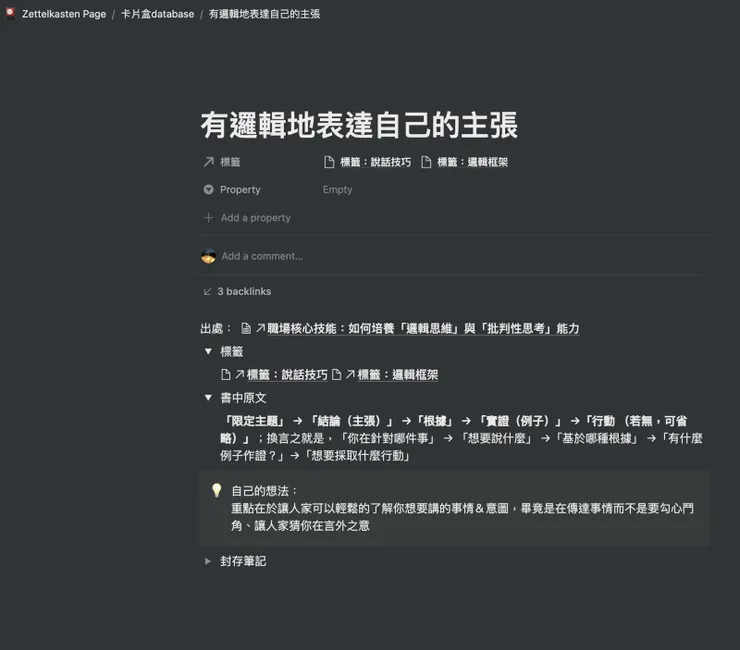The image size is (740, 650).
Task: Click page title 有邏輯地表達自己的主張
Action: 359,125
